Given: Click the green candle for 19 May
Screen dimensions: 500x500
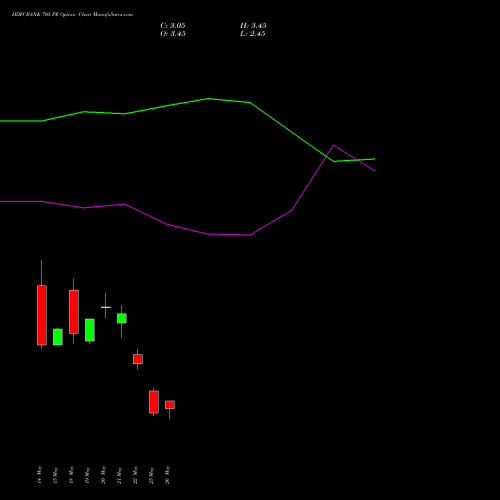Looking at the screenshot, I should pos(90,330).
